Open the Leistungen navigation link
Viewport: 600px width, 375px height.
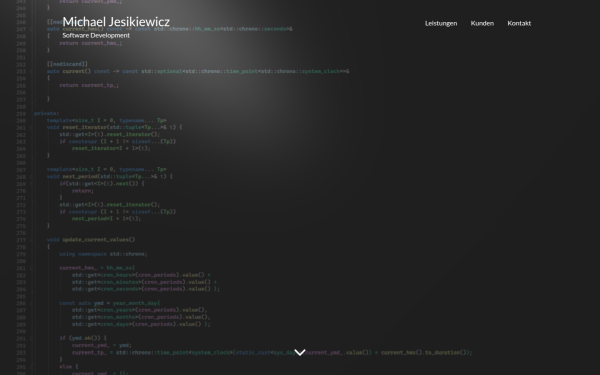[441, 23]
